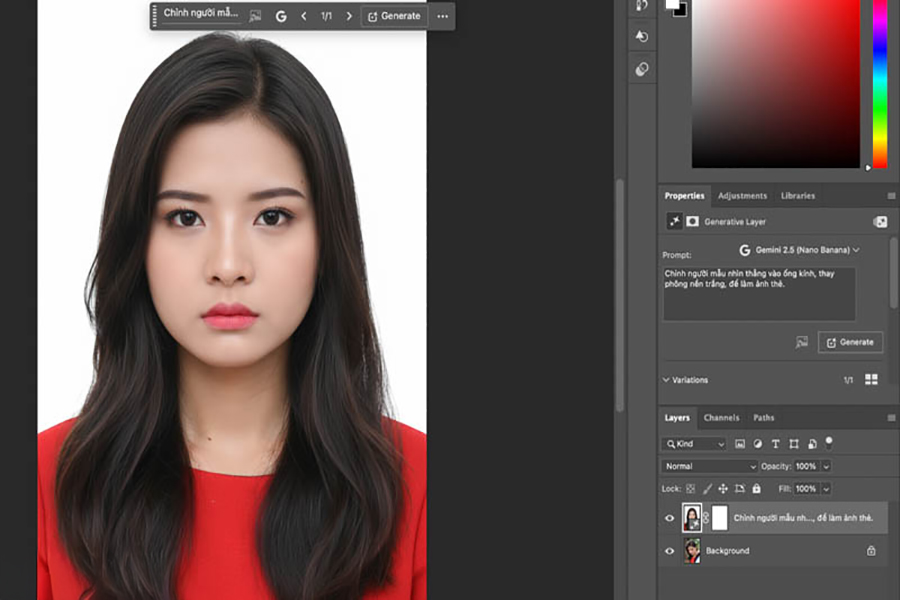
Task: Open more options in contextual taskbar
Action: [x=442, y=16]
